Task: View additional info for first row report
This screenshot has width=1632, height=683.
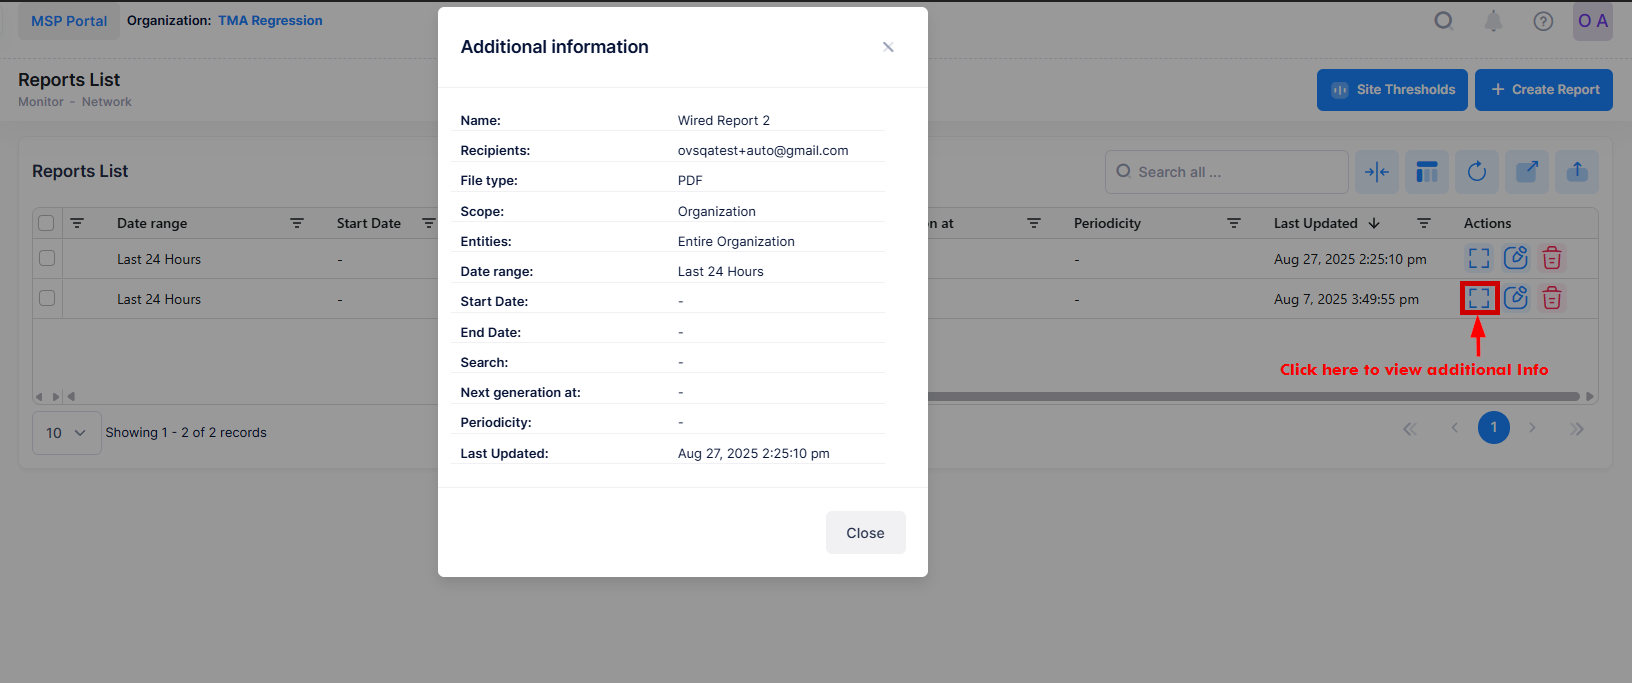Action: (x=1479, y=258)
